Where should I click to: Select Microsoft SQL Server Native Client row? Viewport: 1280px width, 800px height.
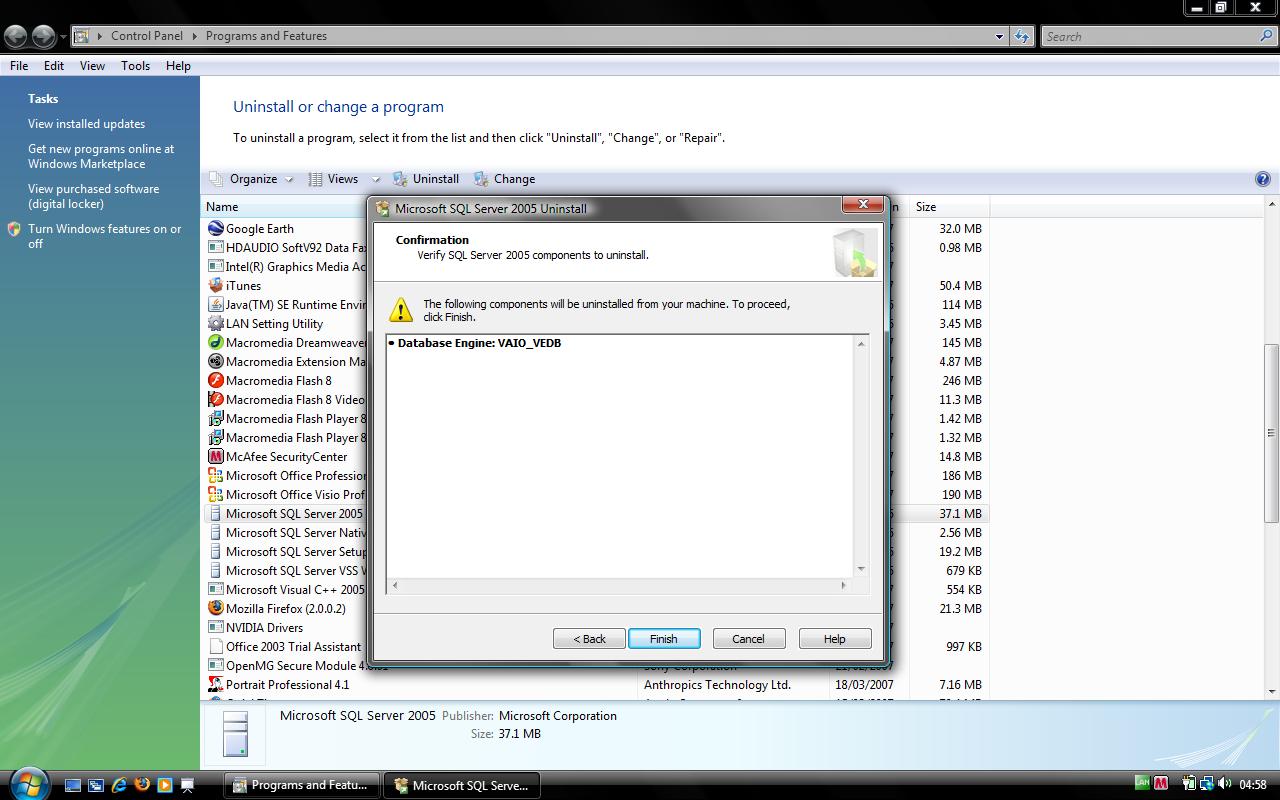coord(596,532)
